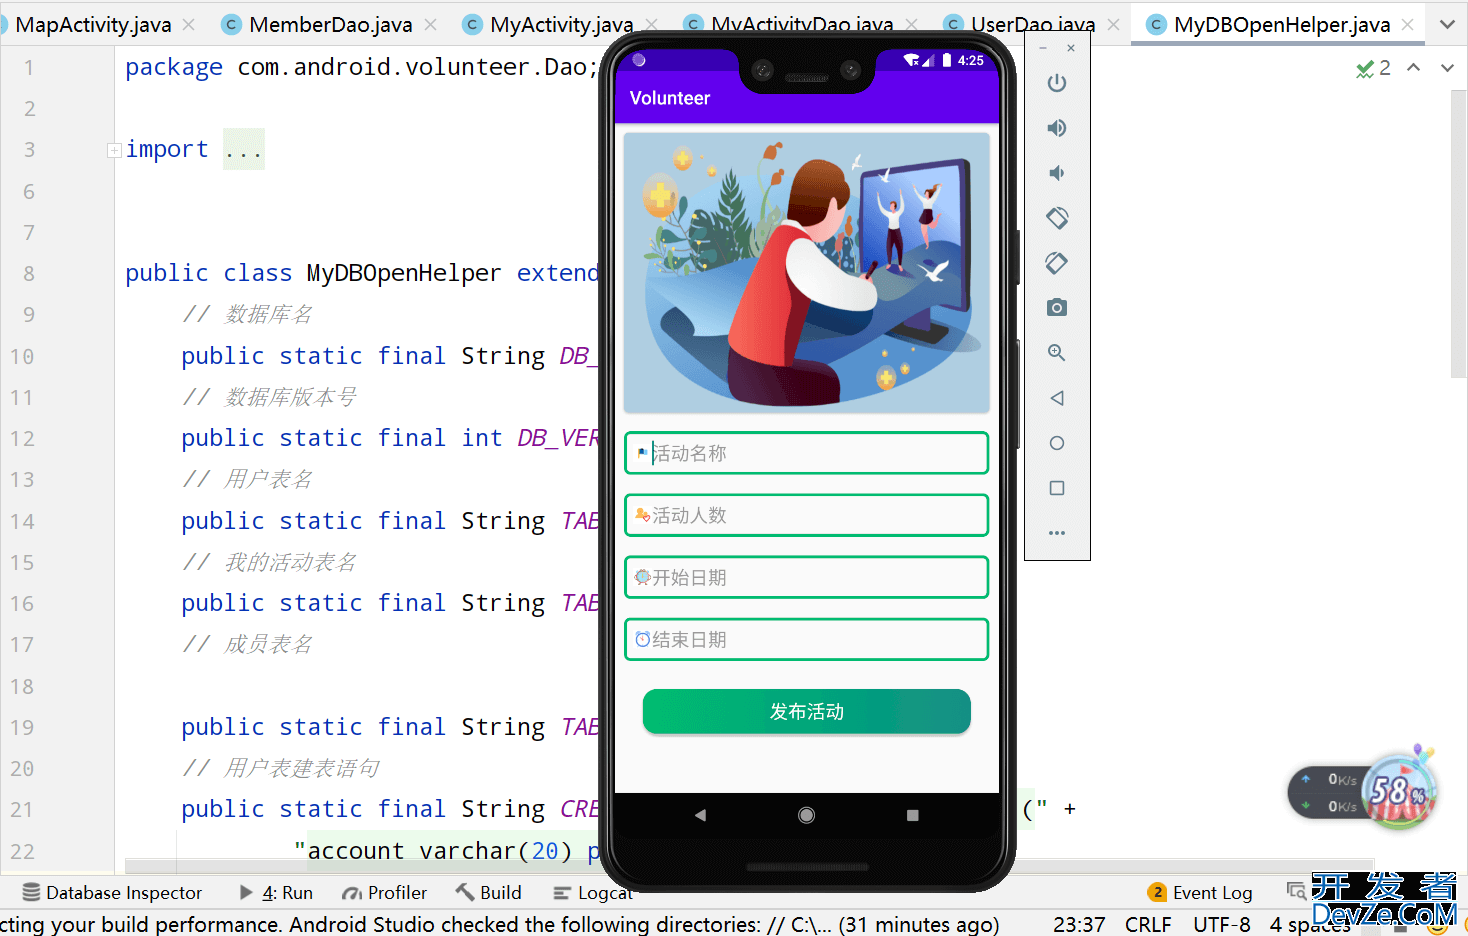Switch to MapActivity.java tab

[92, 25]
